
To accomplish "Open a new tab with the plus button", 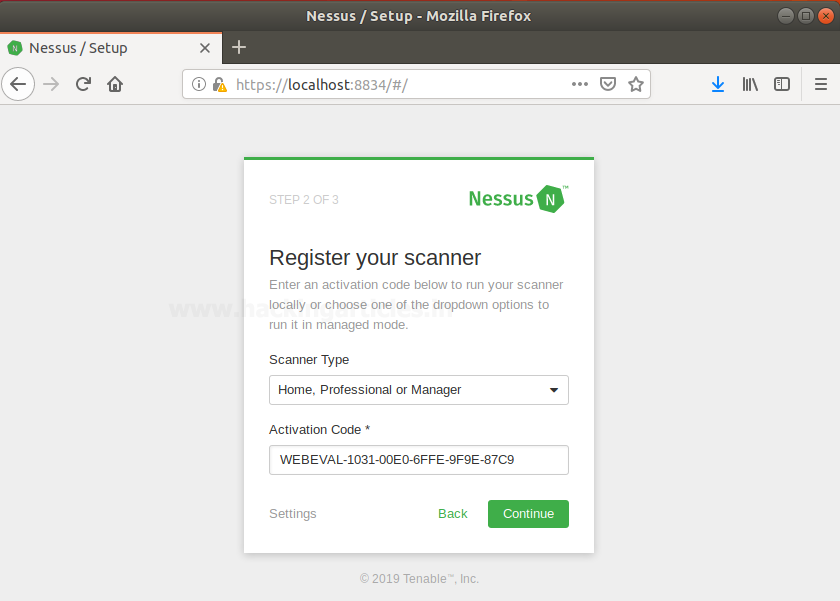I will click(238, 47).
